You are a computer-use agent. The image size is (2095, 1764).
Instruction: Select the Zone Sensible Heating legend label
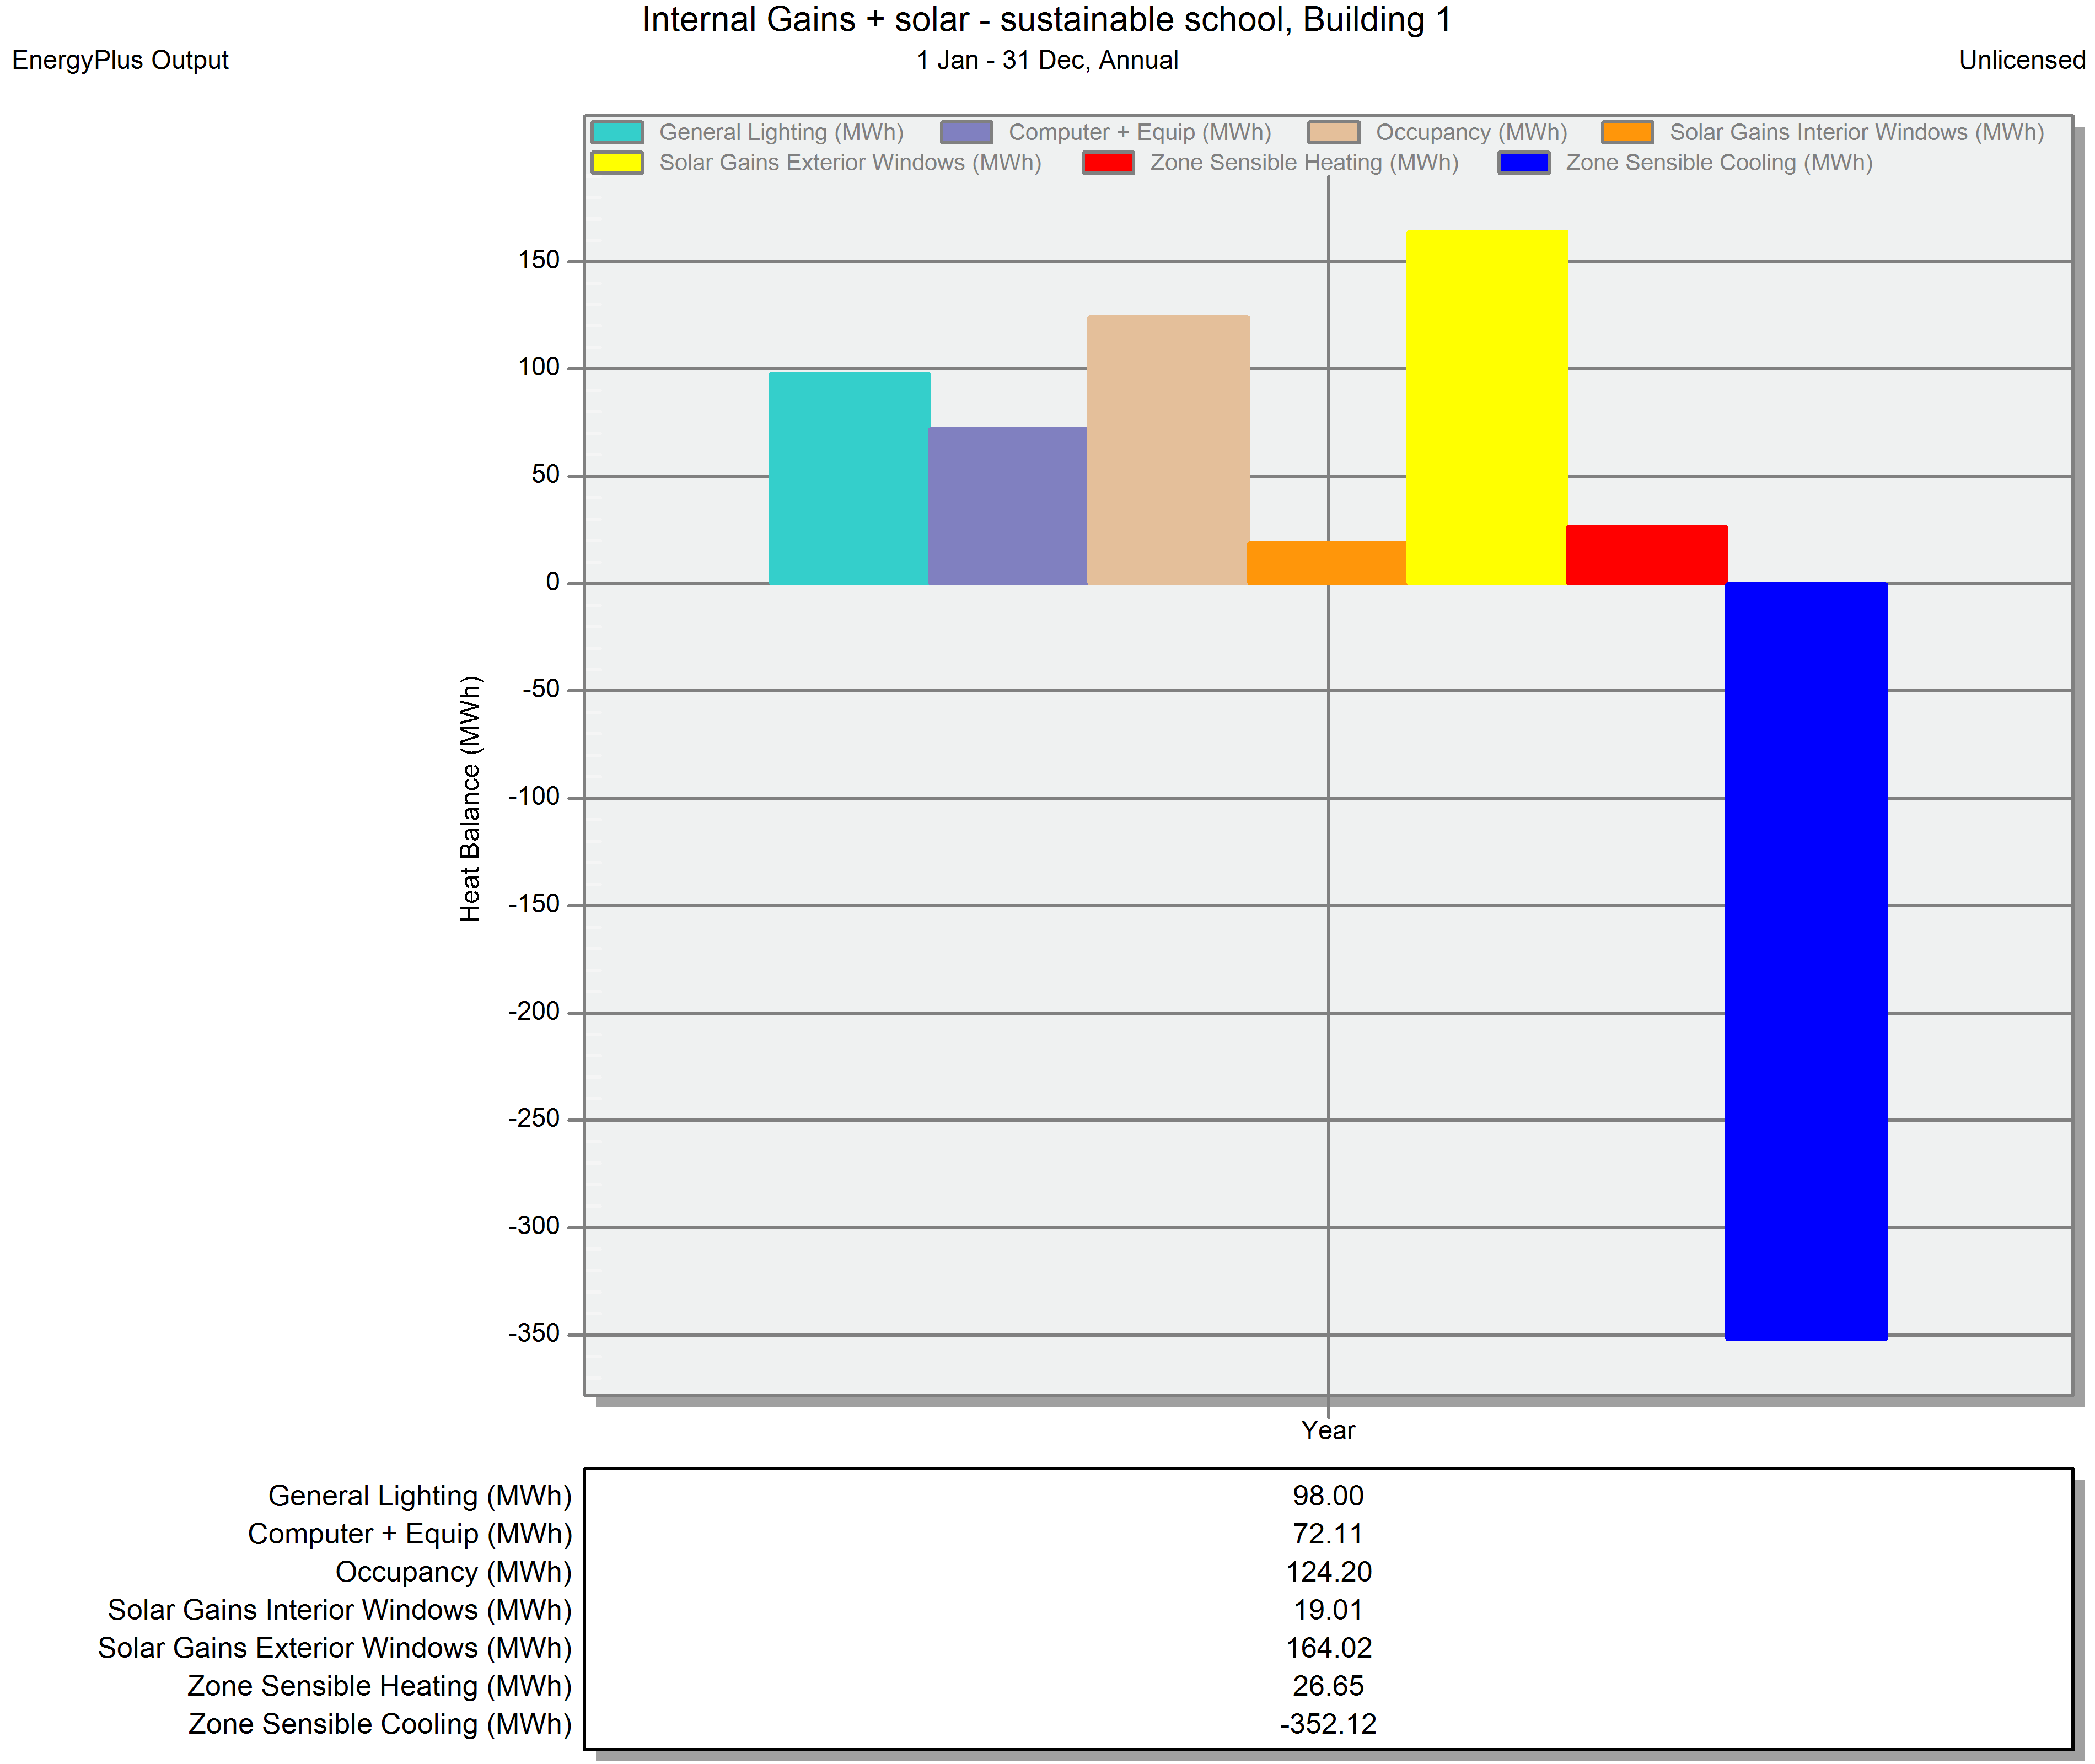[1304, 162]
